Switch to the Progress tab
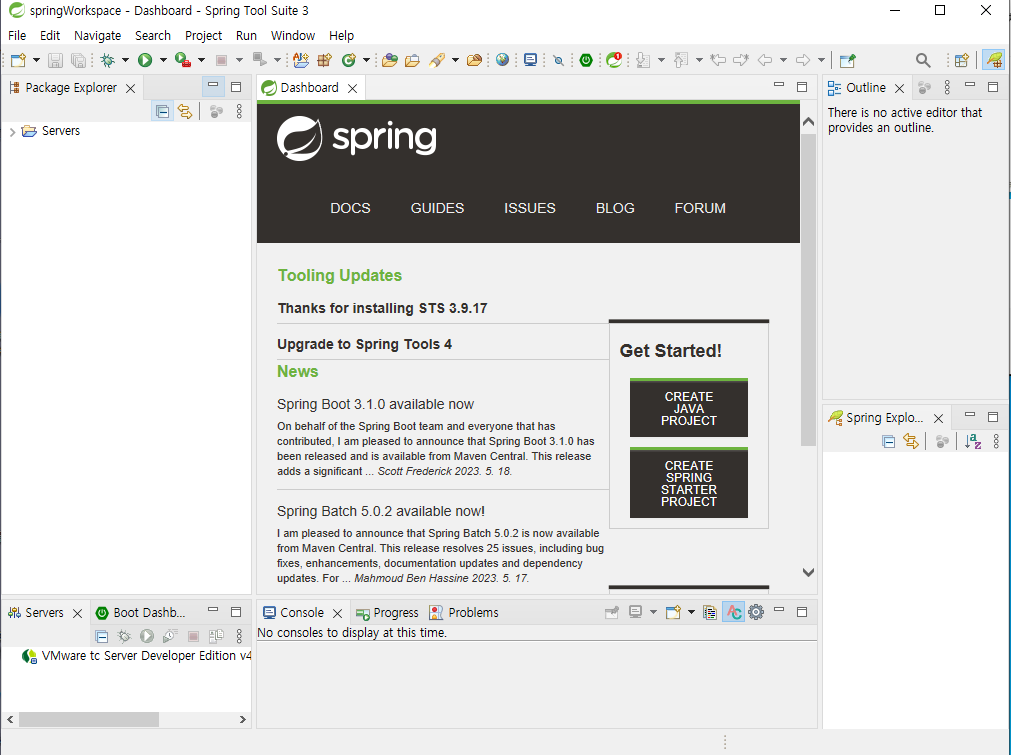 (x=387, y=613)
